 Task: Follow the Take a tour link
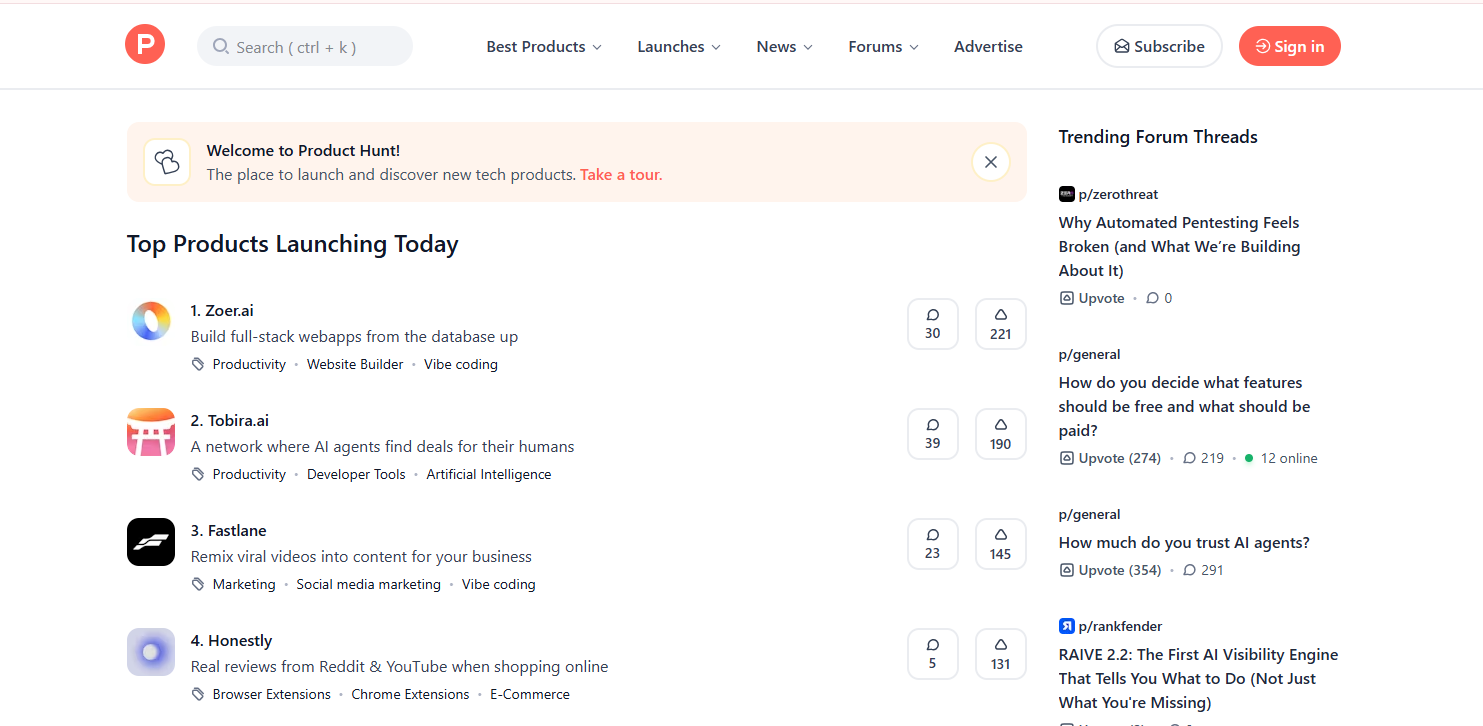[621, 175]
